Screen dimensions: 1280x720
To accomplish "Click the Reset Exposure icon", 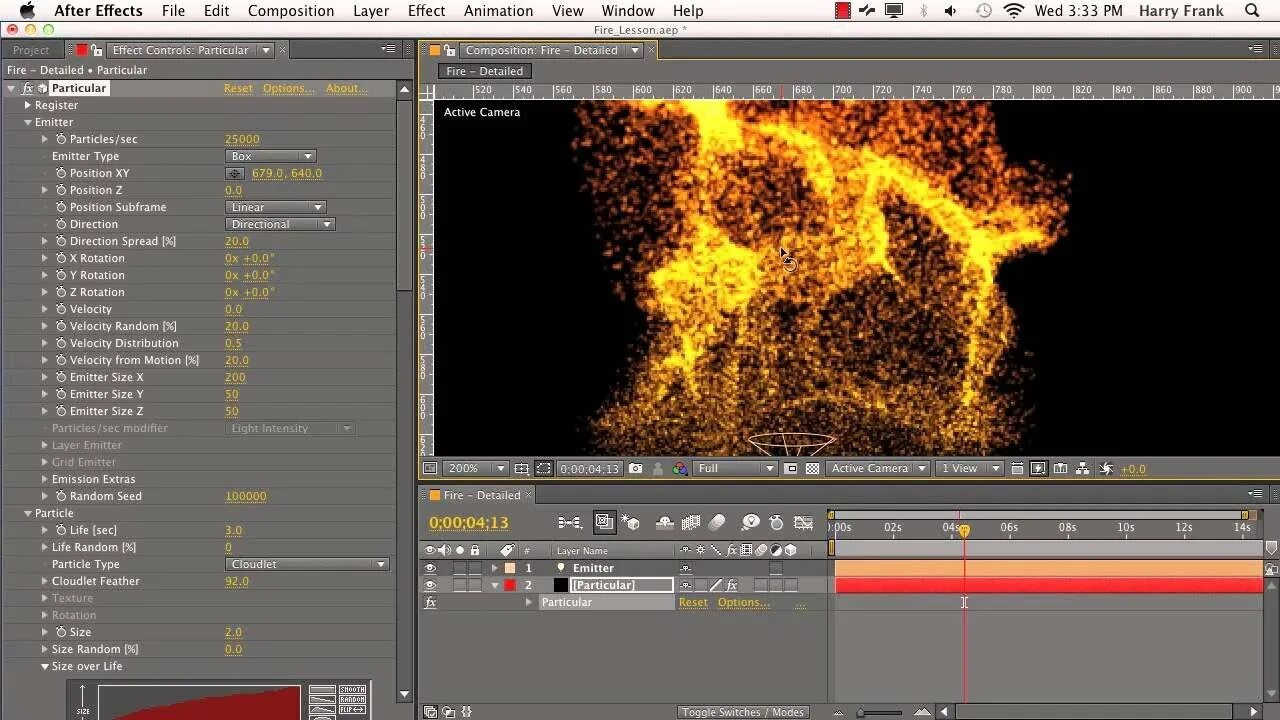I will coord(1106,468).
